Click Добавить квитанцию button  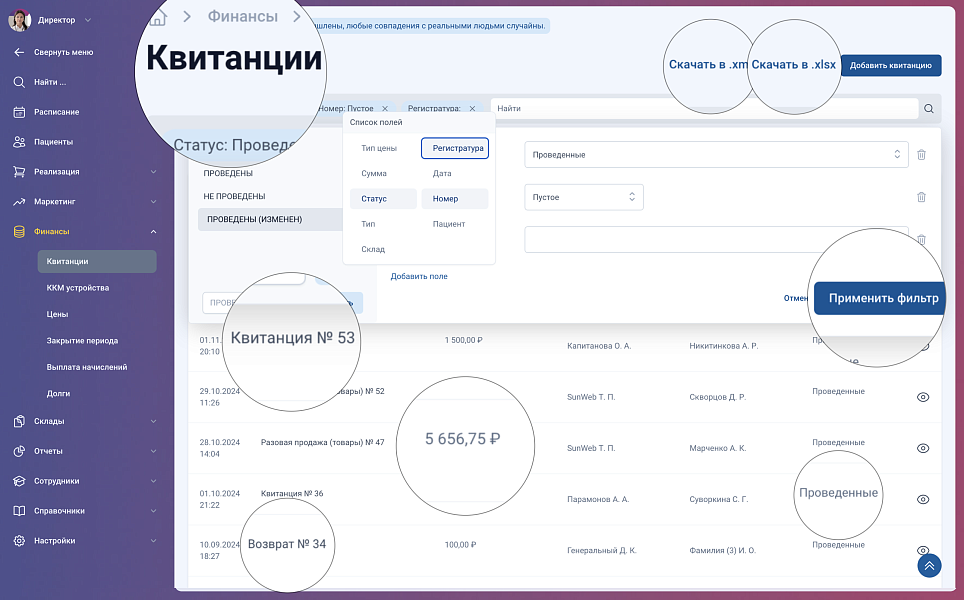click(x=890, y=66)
